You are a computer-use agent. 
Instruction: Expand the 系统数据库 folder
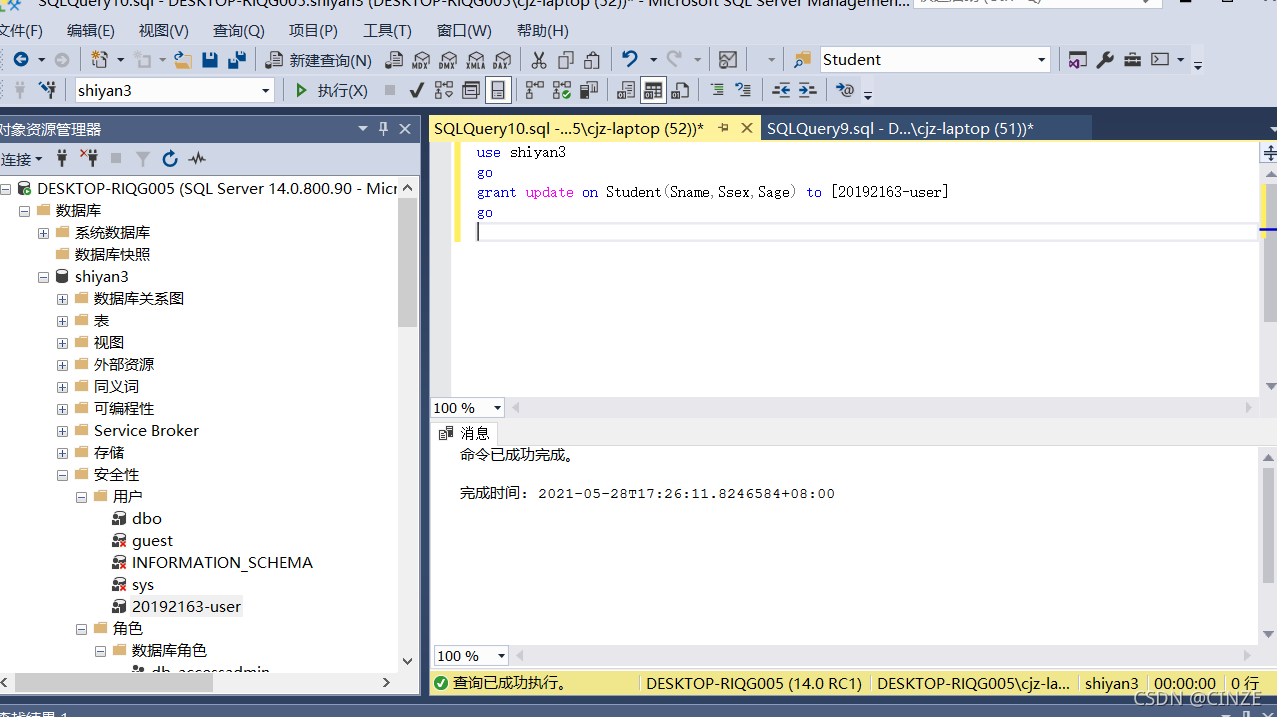coord(43,233)
